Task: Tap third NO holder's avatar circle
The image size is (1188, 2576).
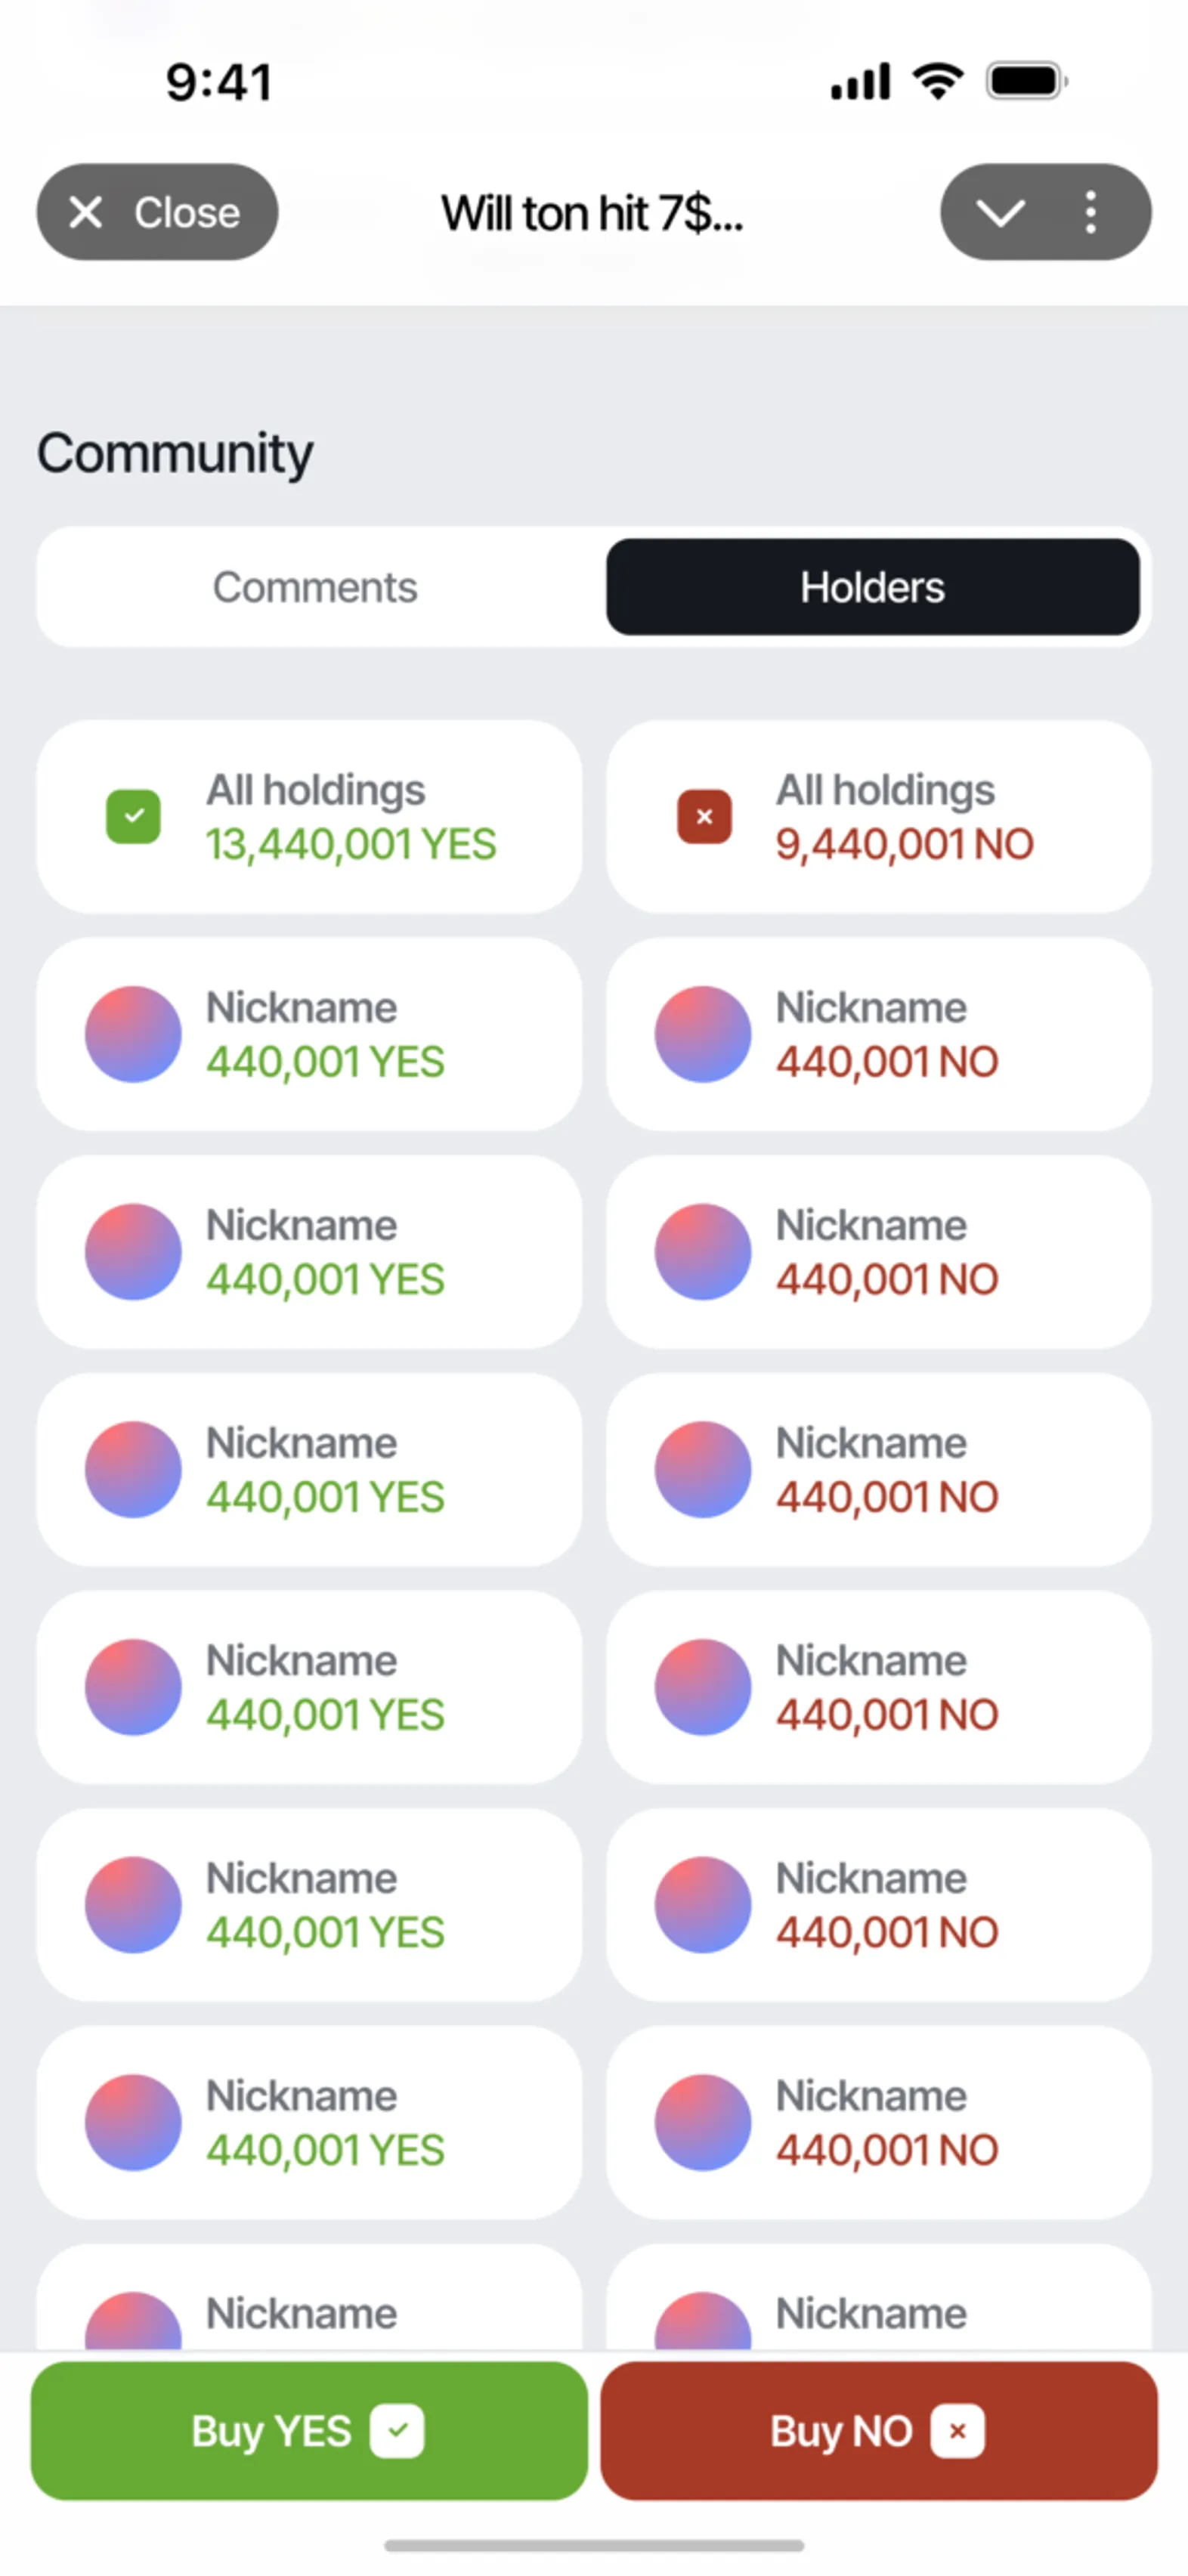Action: pyautogui.click(x=703, y=1469)
